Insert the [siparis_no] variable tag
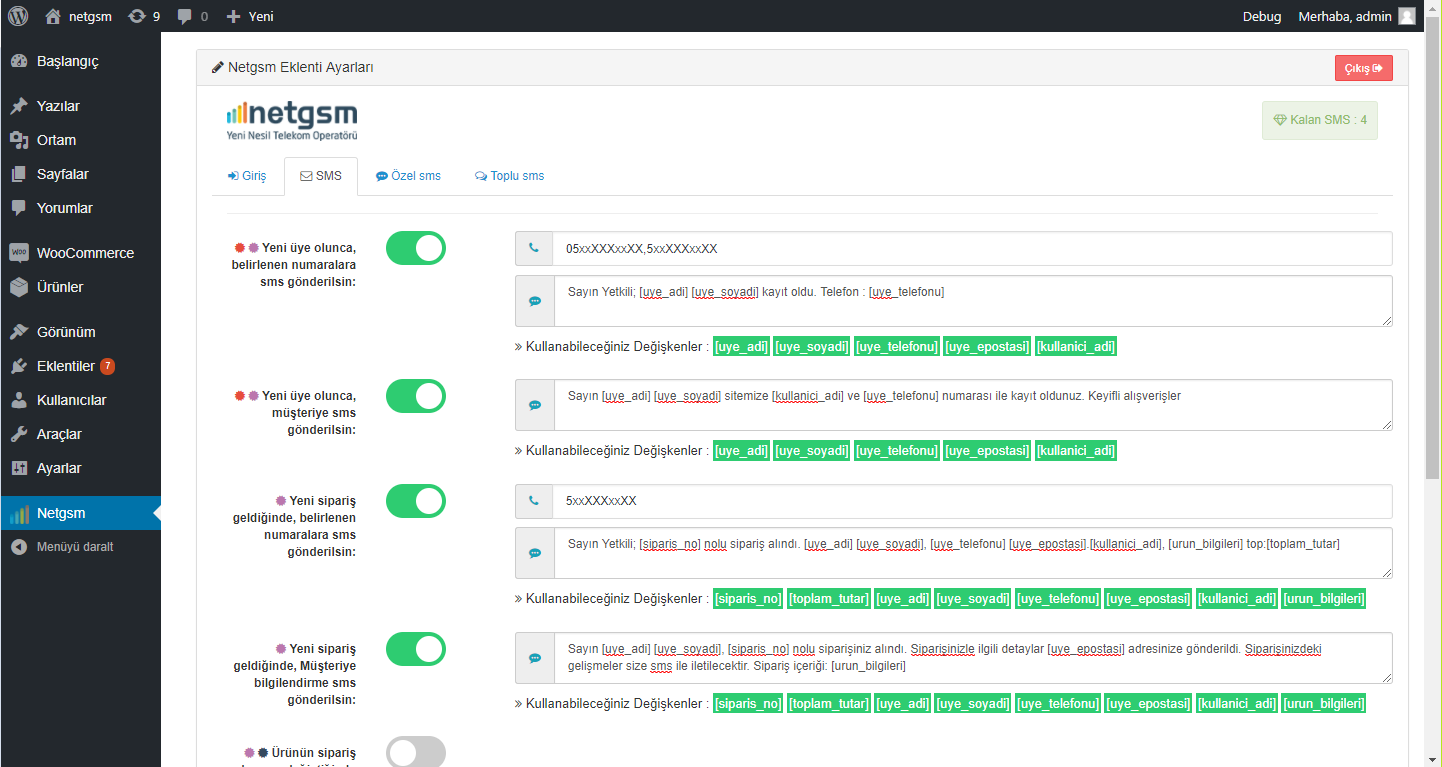The image size is (1442, 767). click(x=747, y=599)
